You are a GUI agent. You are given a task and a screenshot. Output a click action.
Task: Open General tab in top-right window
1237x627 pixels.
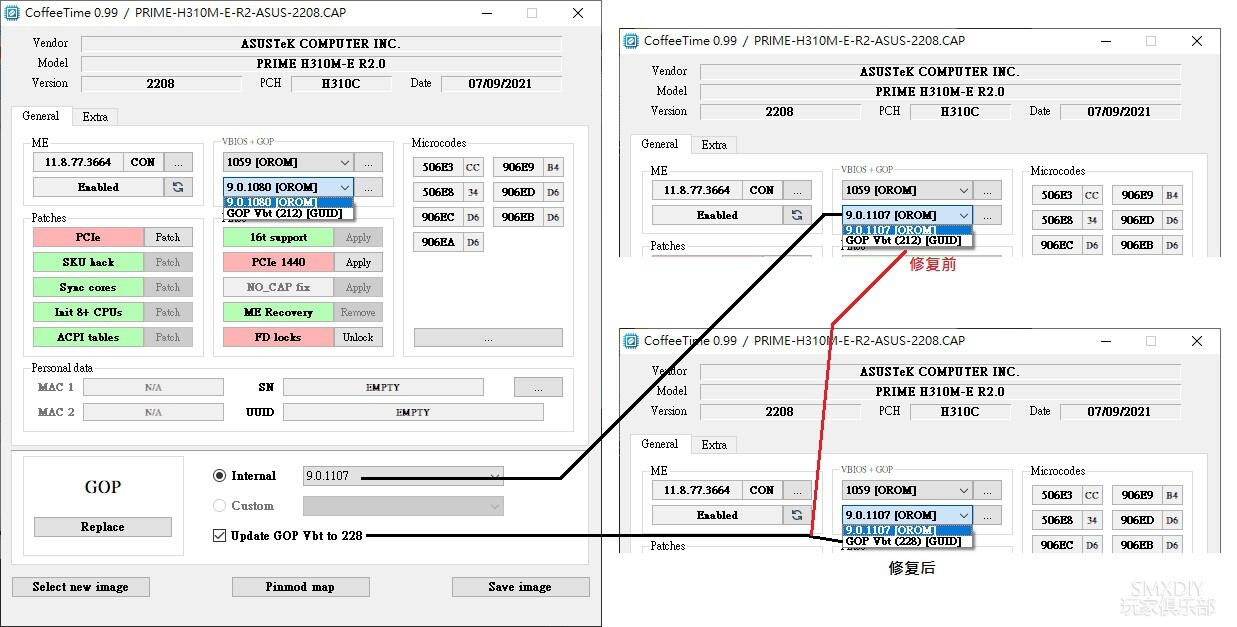click(660, 144)
